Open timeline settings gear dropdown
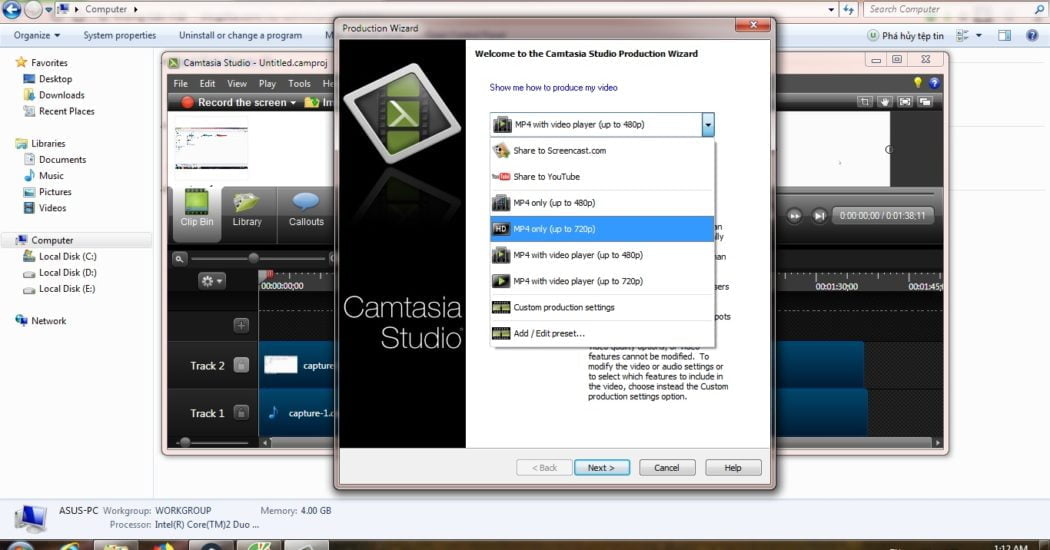The height and width of the screenshot is (550, 1050). (x=212, y=281)
